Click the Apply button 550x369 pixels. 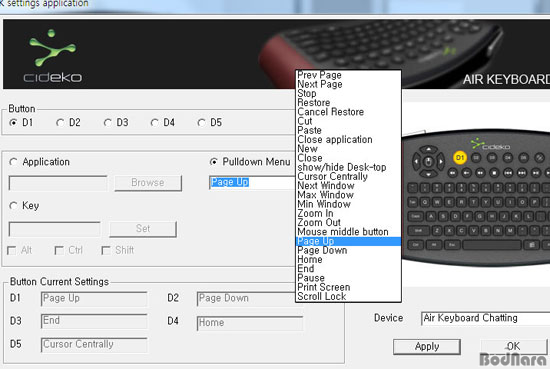[427, 347]
